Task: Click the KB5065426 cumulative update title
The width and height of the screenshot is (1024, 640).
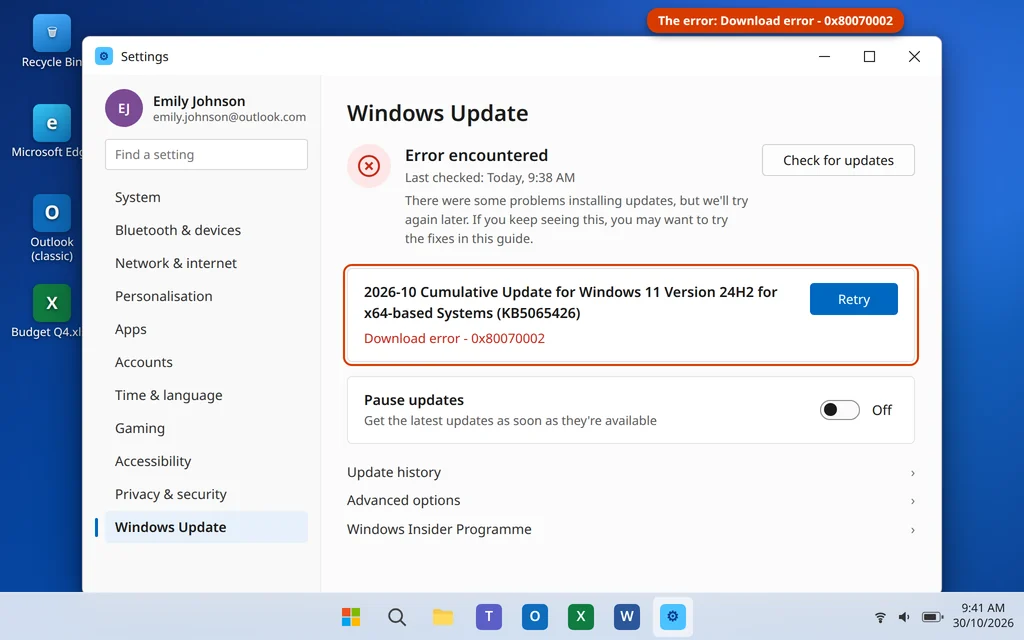Action: (570, 302)
